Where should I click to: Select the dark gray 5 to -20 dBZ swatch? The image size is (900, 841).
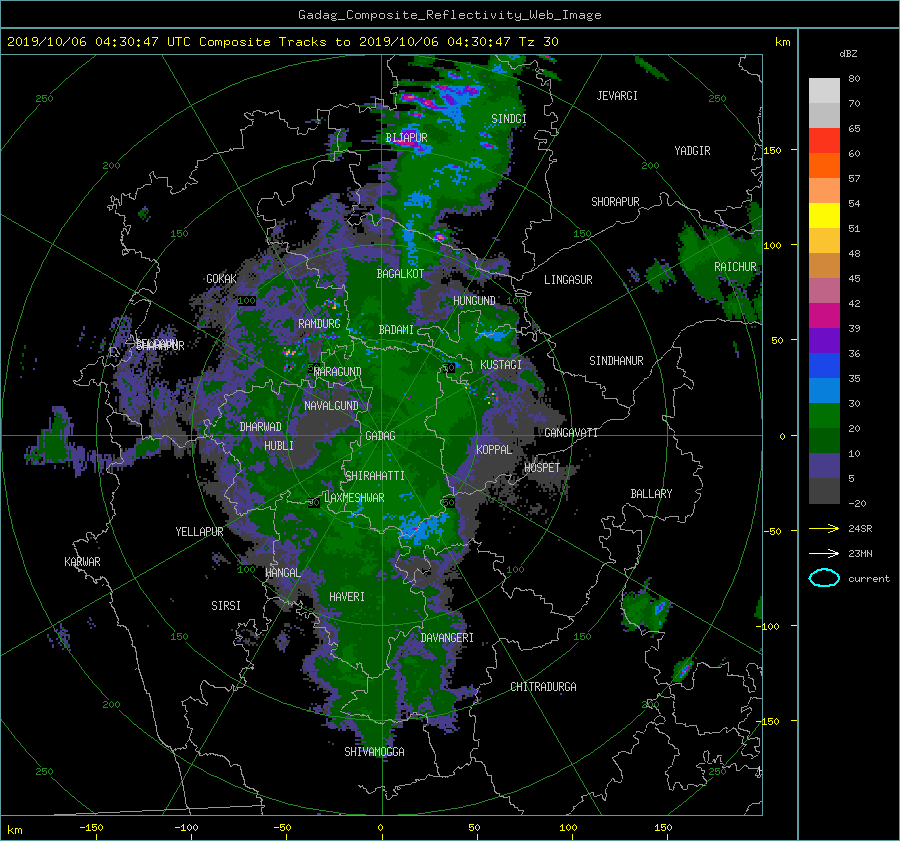pos(824,491)
